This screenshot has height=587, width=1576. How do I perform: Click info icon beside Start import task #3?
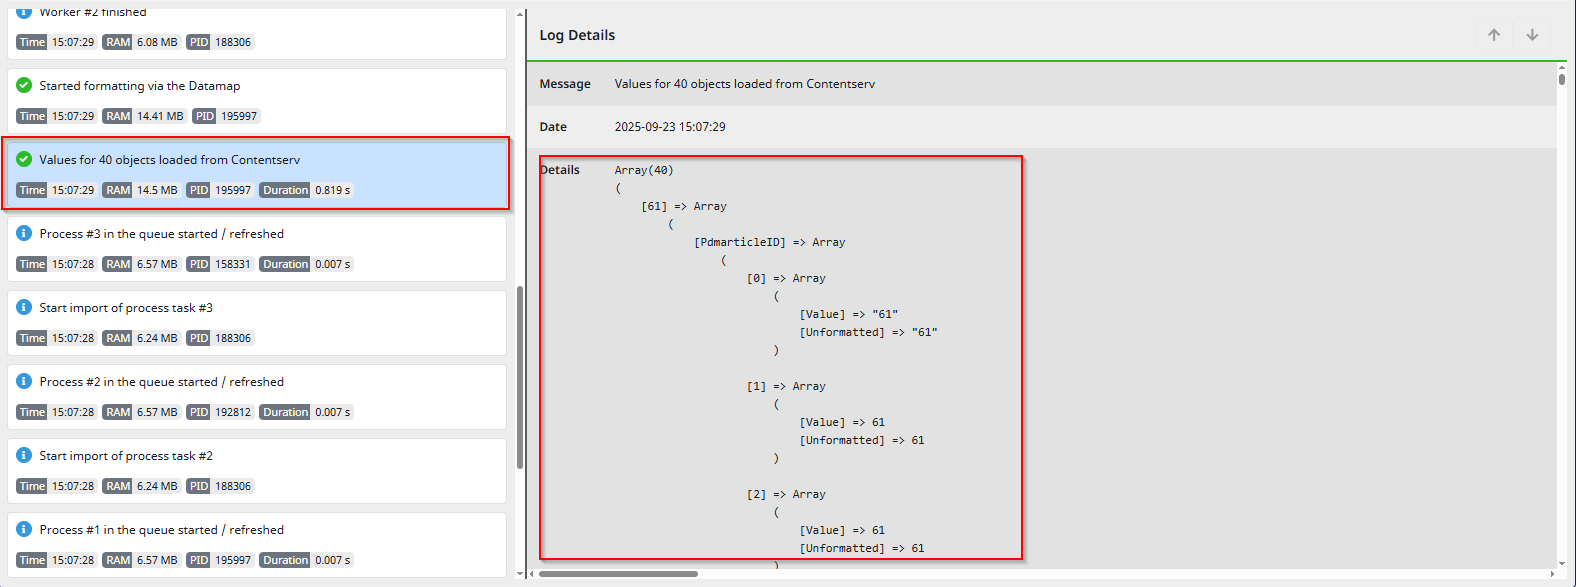[24, 308]
